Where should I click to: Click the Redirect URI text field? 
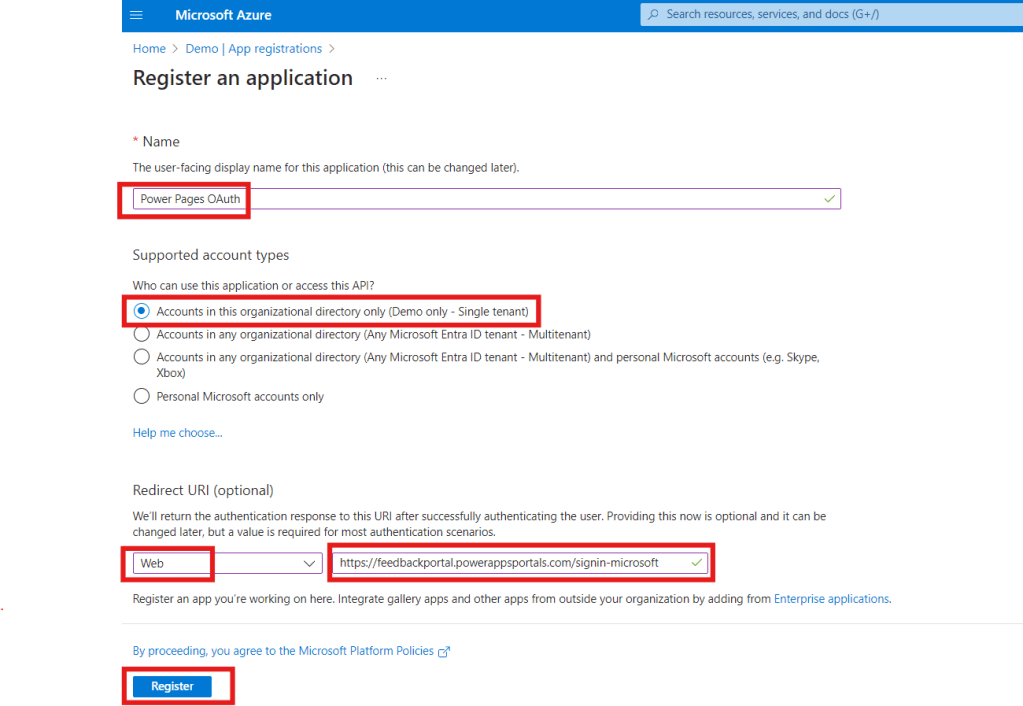point(510,563)
